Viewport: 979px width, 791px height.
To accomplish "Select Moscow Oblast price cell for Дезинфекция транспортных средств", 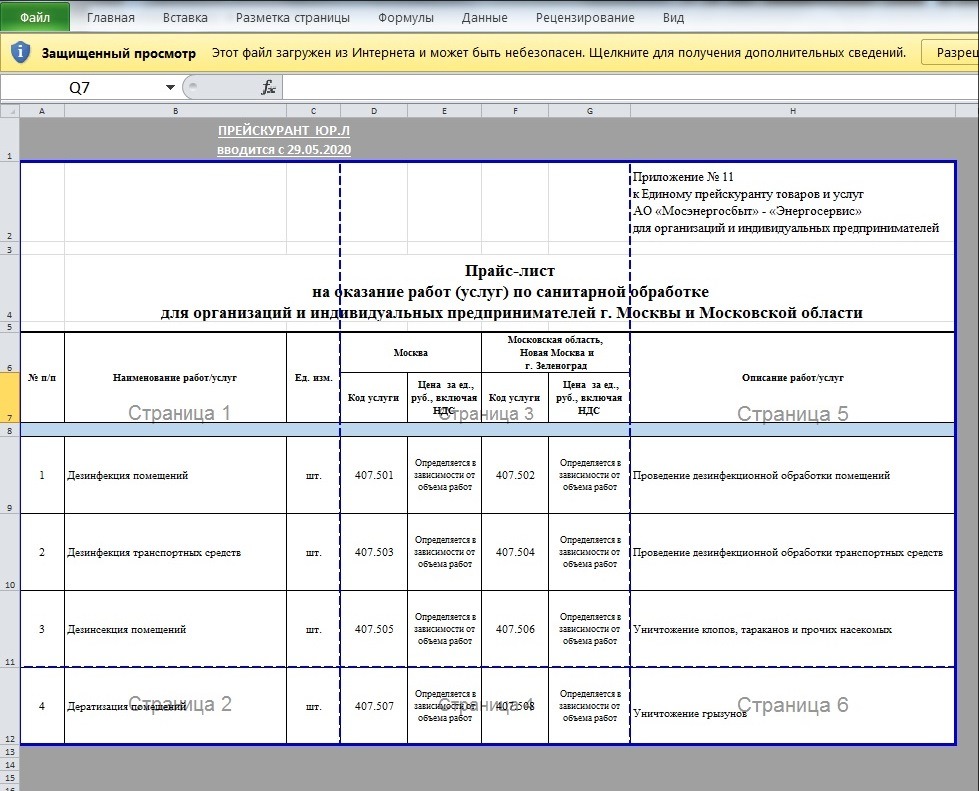I will [x=589, y=552].
